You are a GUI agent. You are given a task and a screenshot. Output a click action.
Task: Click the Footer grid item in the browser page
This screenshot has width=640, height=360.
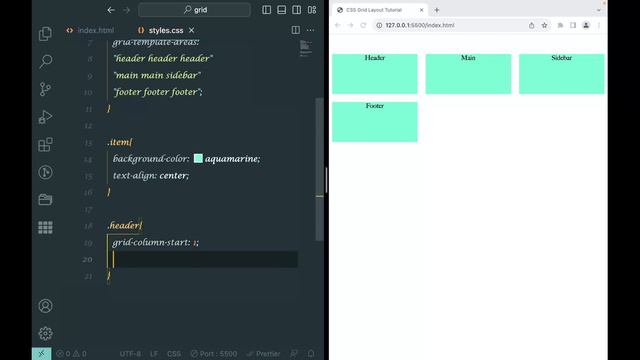coord(375,122)
